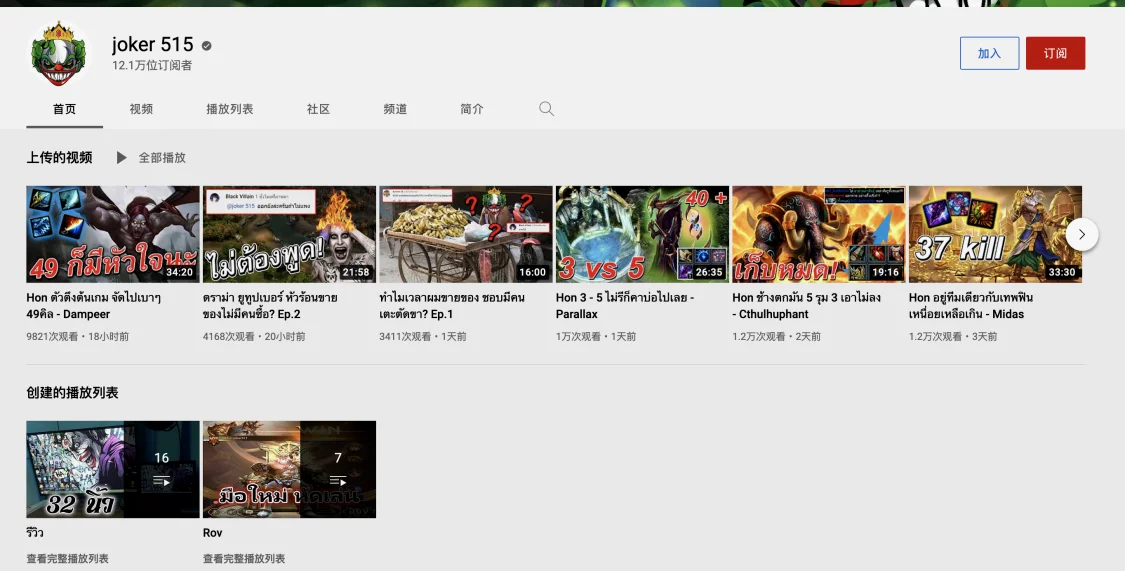Click the Rov playlist title
The image size is (1125, 571).
(212, 533)
